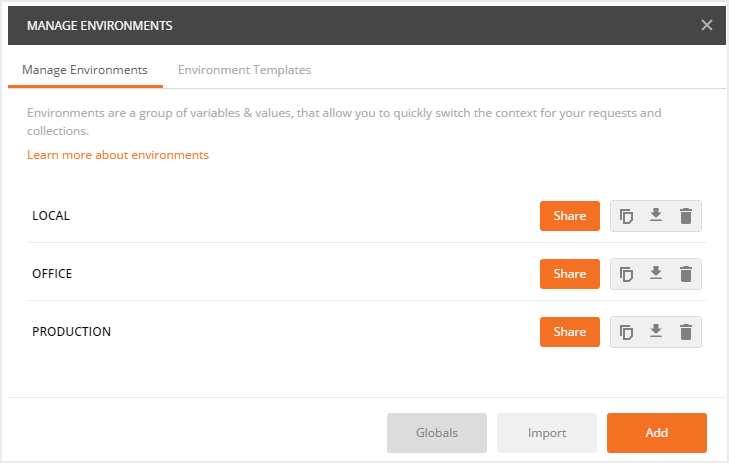Share the LOCAL environment
This screenshot has height=463, width=729.
[570, 216]
